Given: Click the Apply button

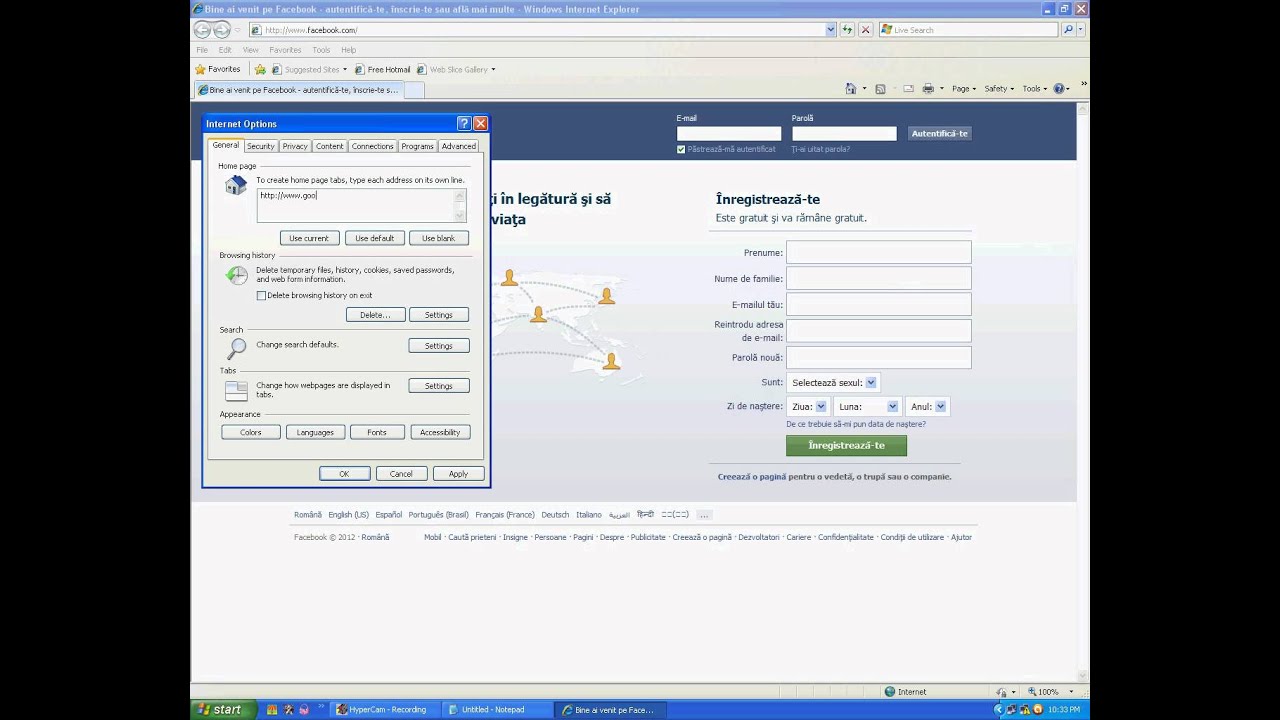Looking at the screenshot, I should [458, 474].
